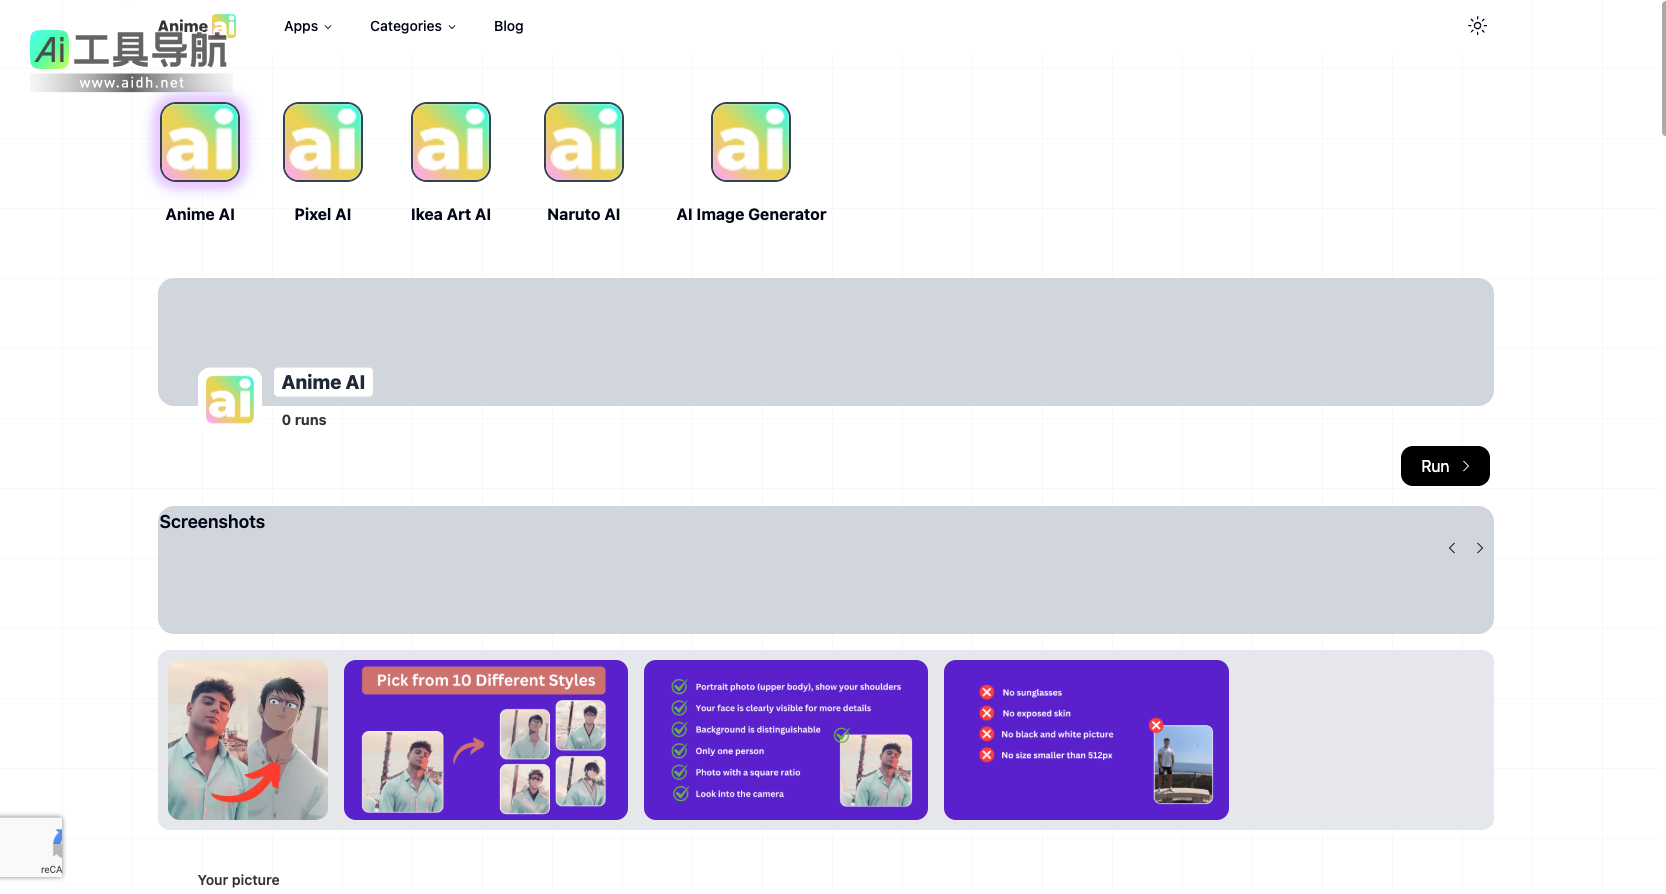The height and width of the screenshot is (894, 1666).
Task: Go to the Blog page
Action: [508, 26]
